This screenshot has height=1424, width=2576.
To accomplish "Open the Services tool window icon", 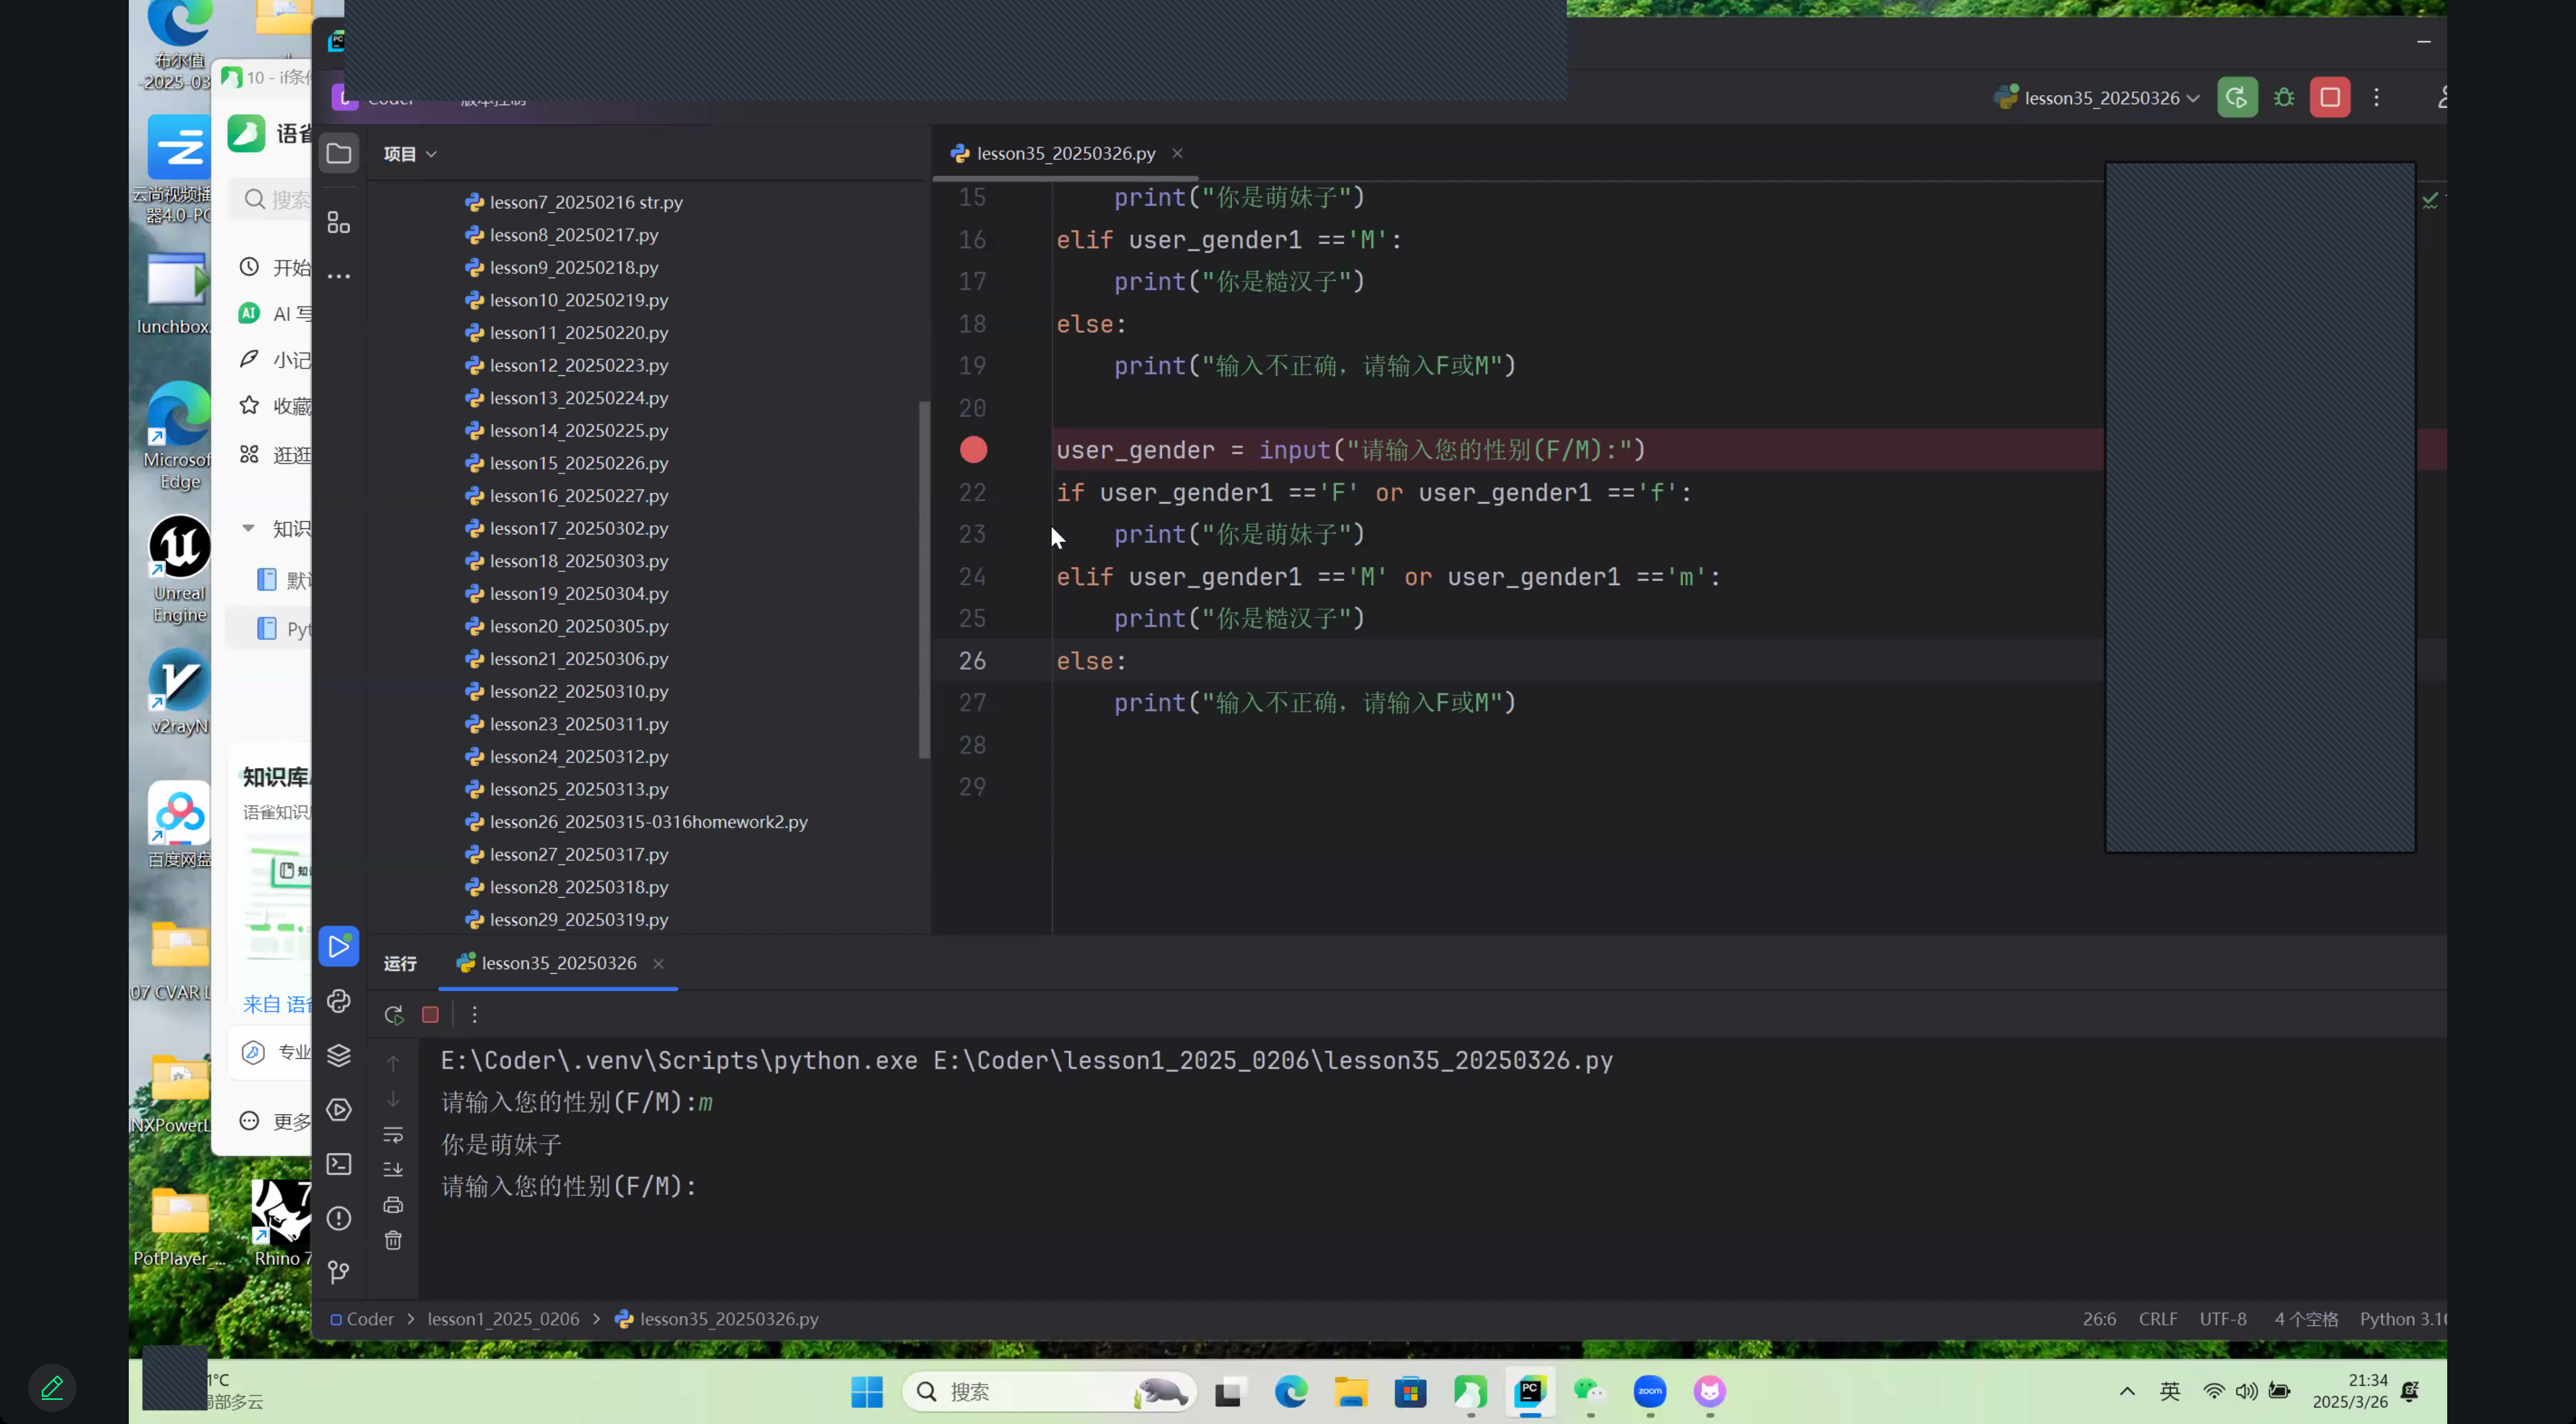I will pos(339,1110).
